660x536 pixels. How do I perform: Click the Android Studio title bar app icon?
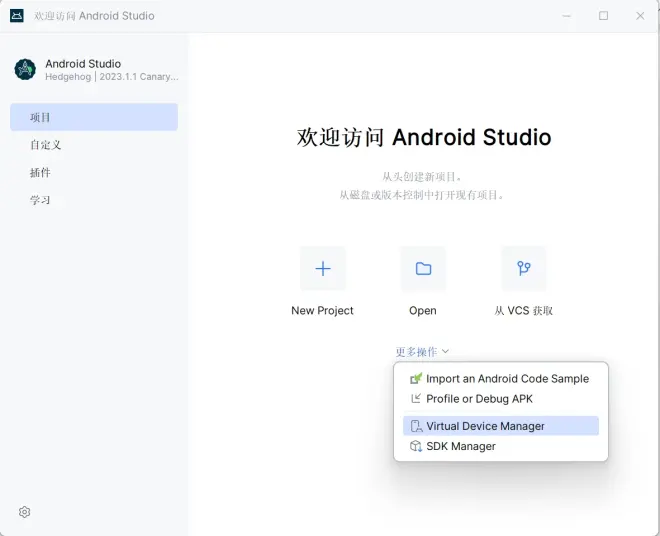click(17, 16)
